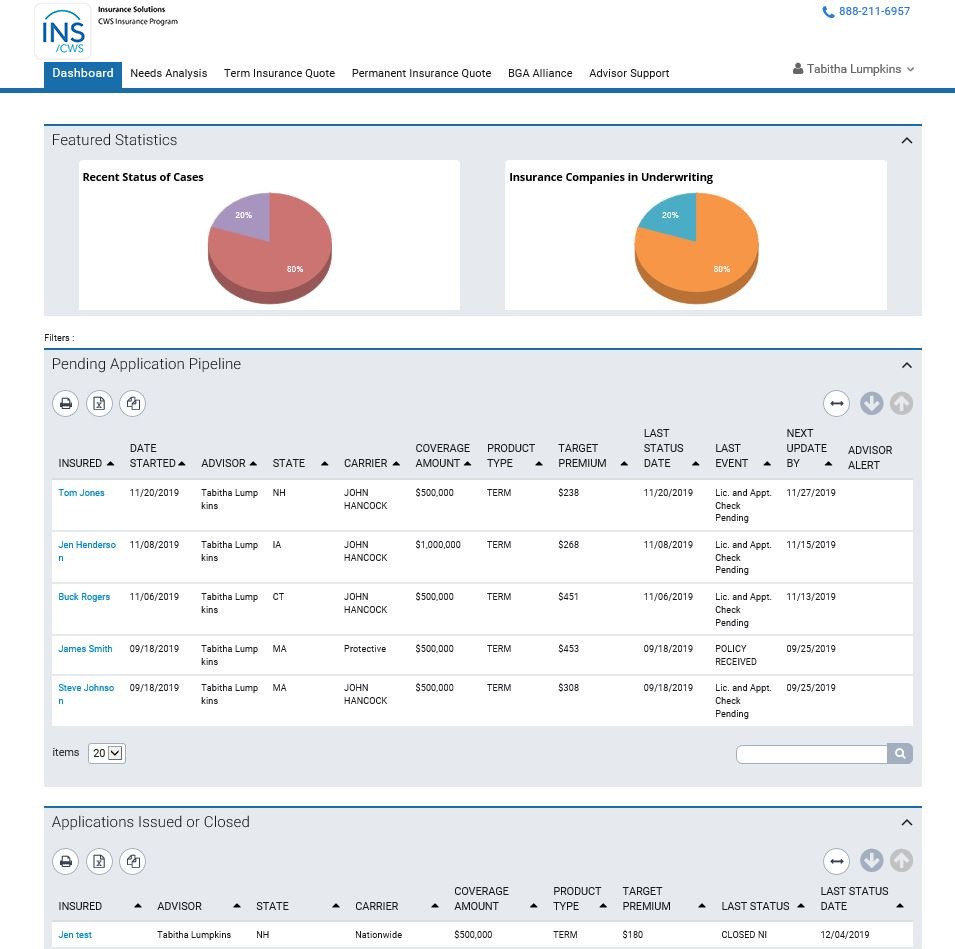
Task: Open the Term Insurance Quote tab
Action: click(x=279, y=73)
